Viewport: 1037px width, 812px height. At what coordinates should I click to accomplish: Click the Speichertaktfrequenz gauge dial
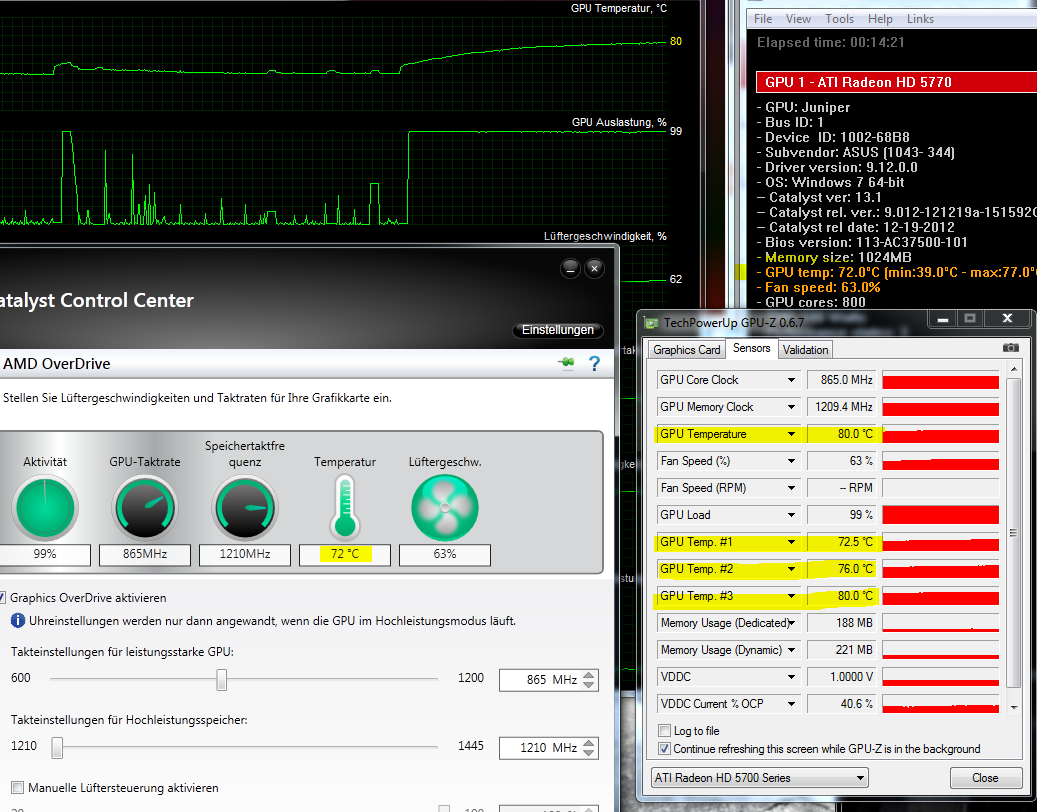[245, 508]
